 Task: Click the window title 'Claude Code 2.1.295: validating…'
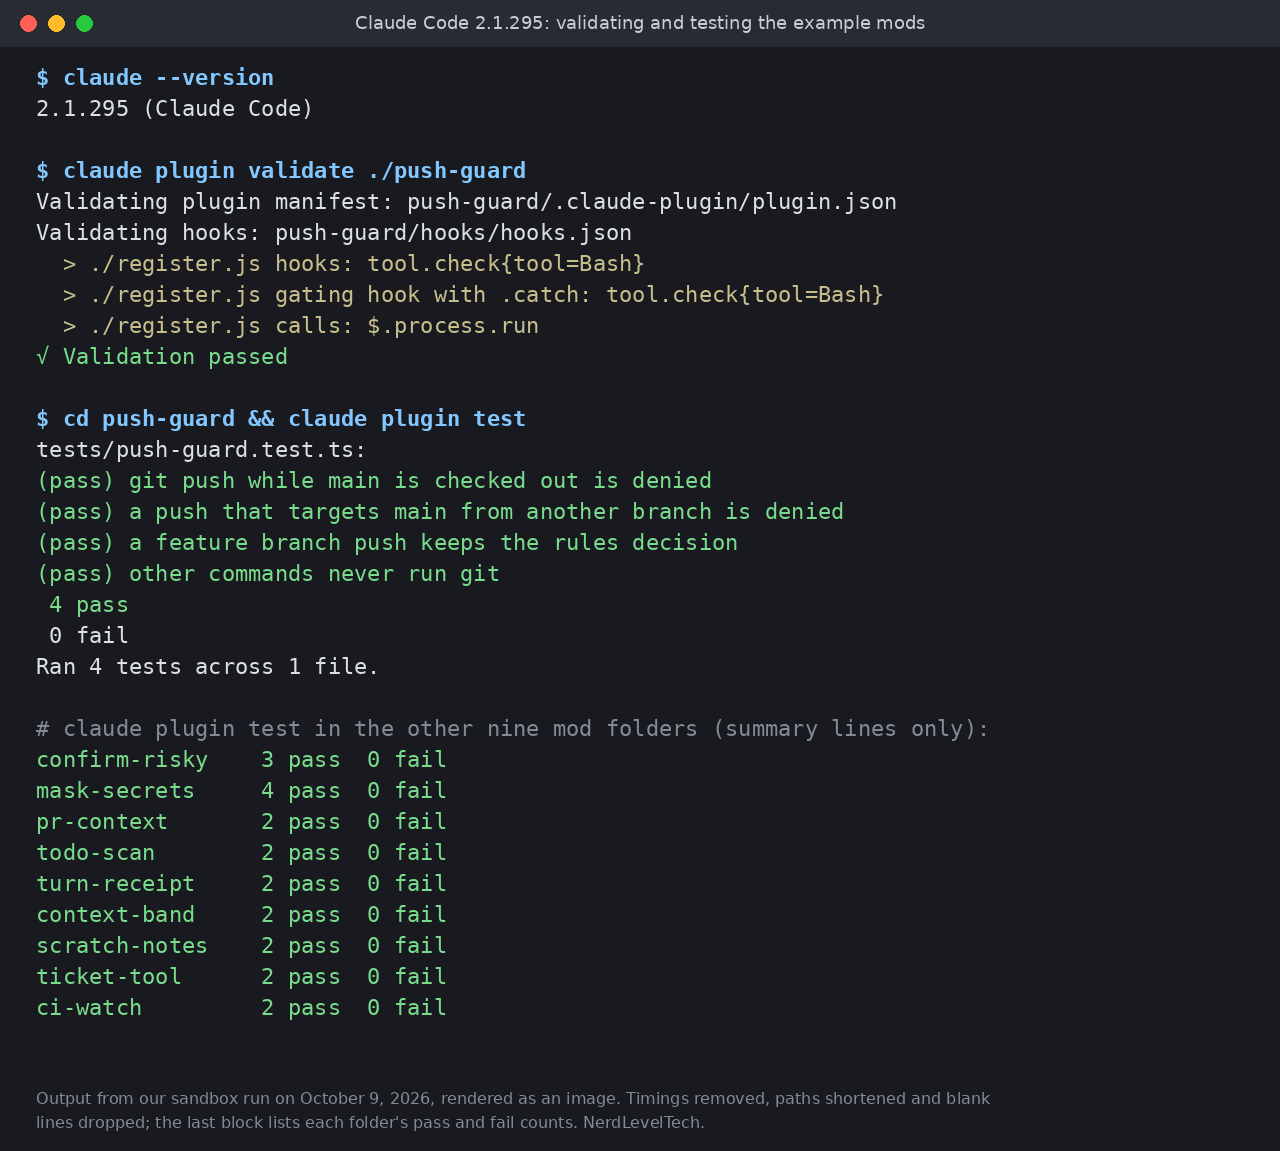[x=640, y=23]
